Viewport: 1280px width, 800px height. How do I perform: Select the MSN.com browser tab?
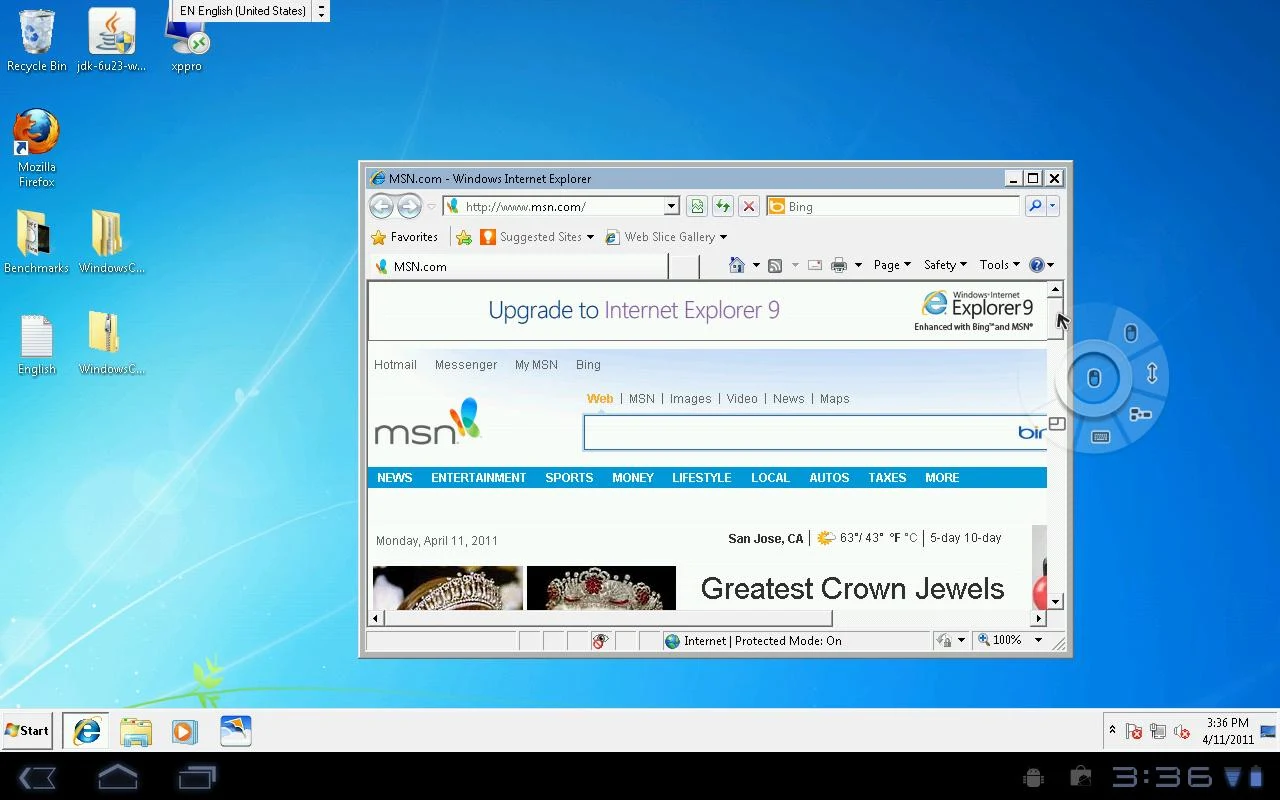[x=518, y=266]
